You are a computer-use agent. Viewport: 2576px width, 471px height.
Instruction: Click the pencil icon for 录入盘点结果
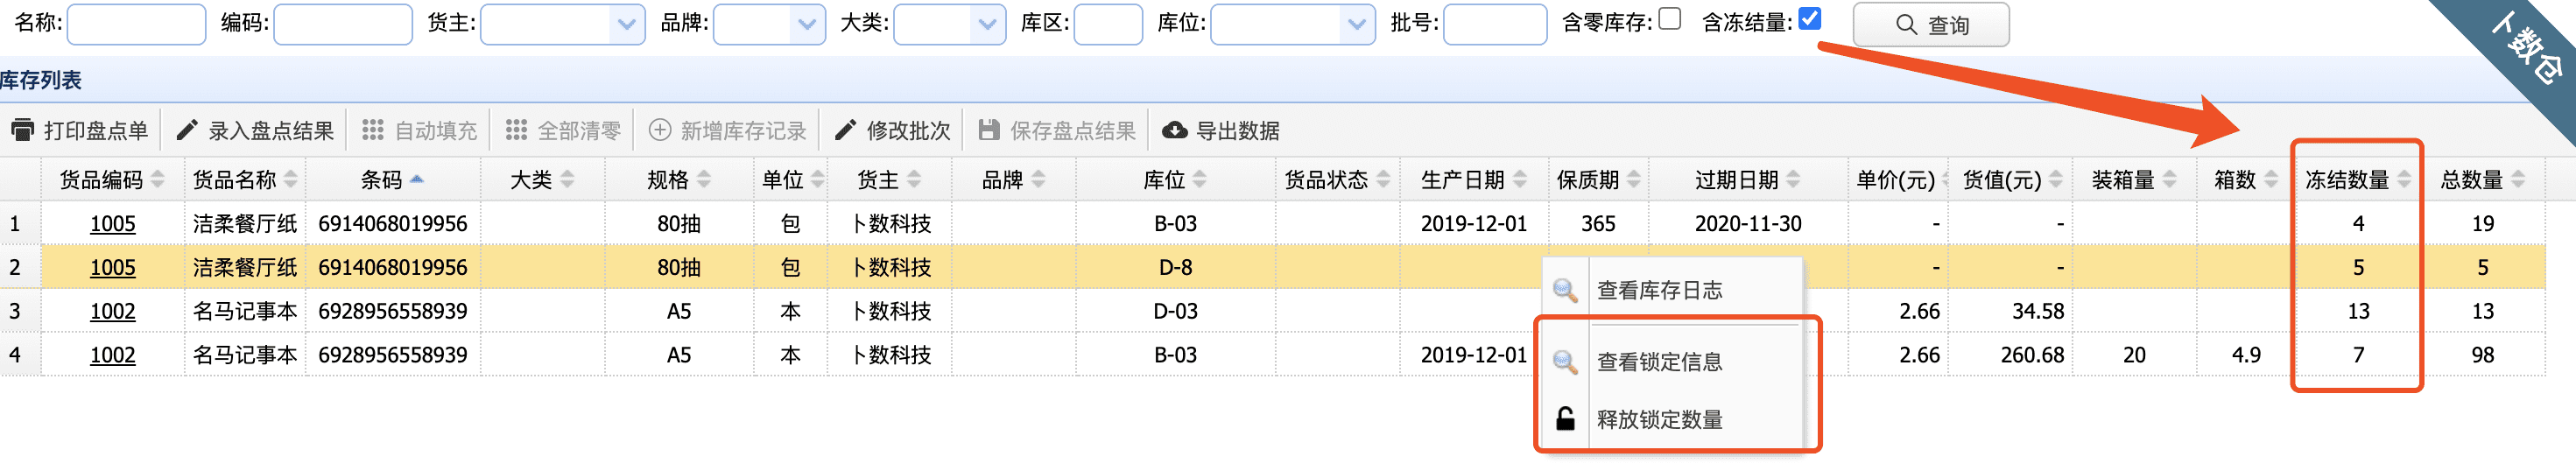[x=187, y=130]
